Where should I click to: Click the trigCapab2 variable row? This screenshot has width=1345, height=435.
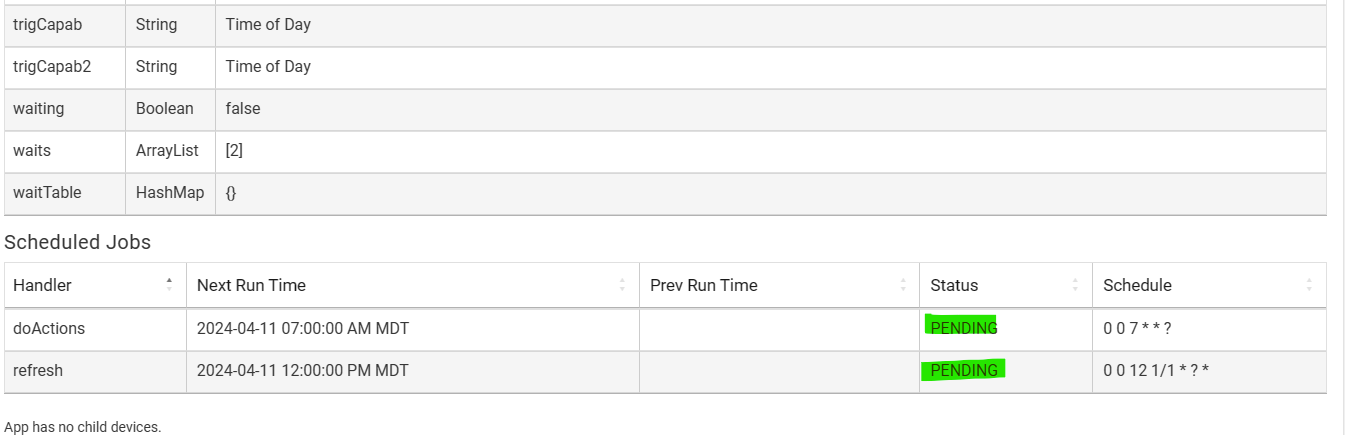(665, 67)
